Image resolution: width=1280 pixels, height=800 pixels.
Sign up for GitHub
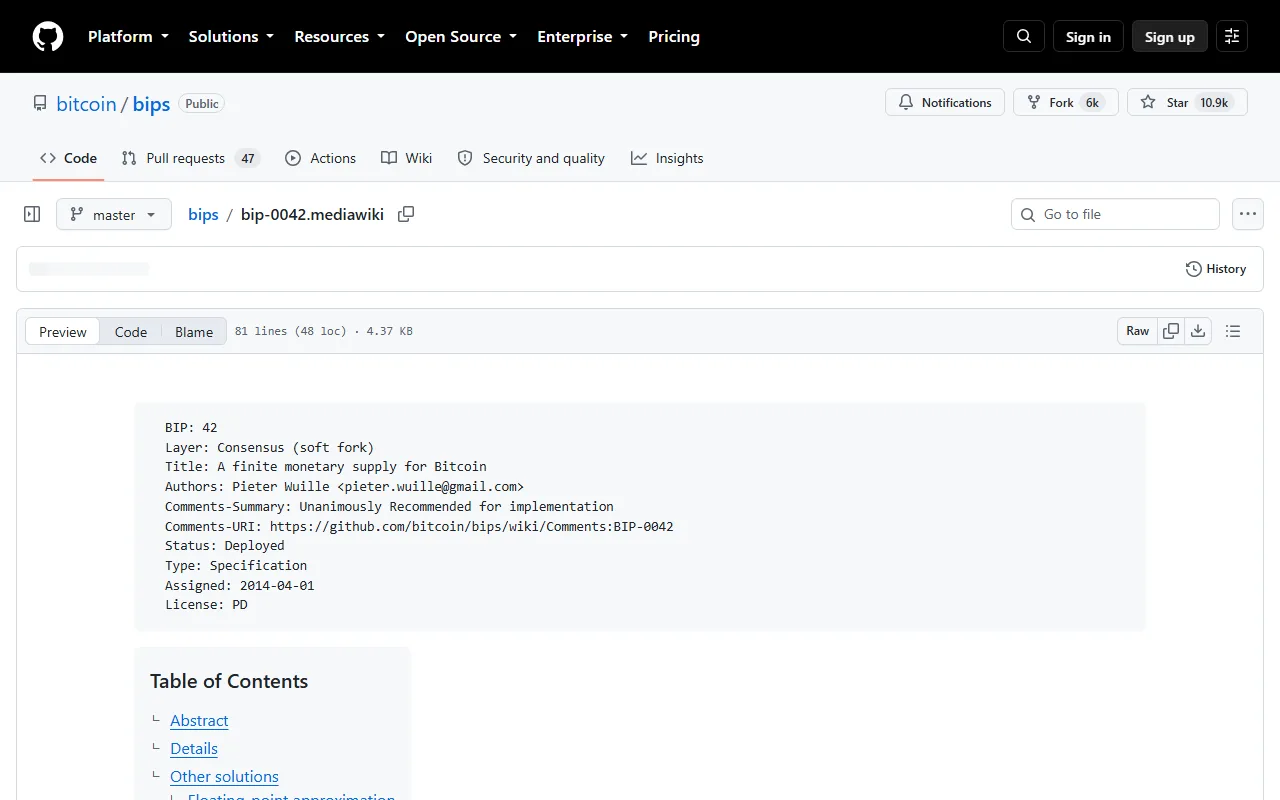tap(1170, 37)
